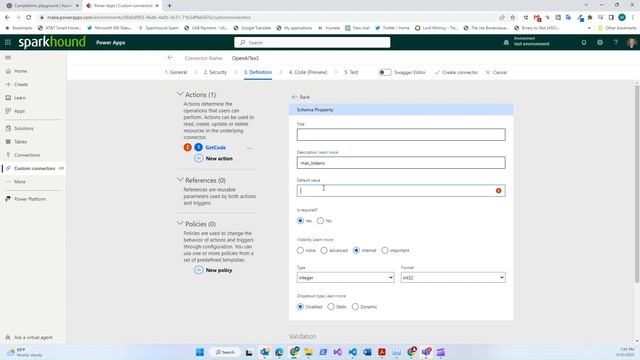Collapse the left navigation hamburger menu
This screenshot has height=360, width=640.
[x=8, y=58]
